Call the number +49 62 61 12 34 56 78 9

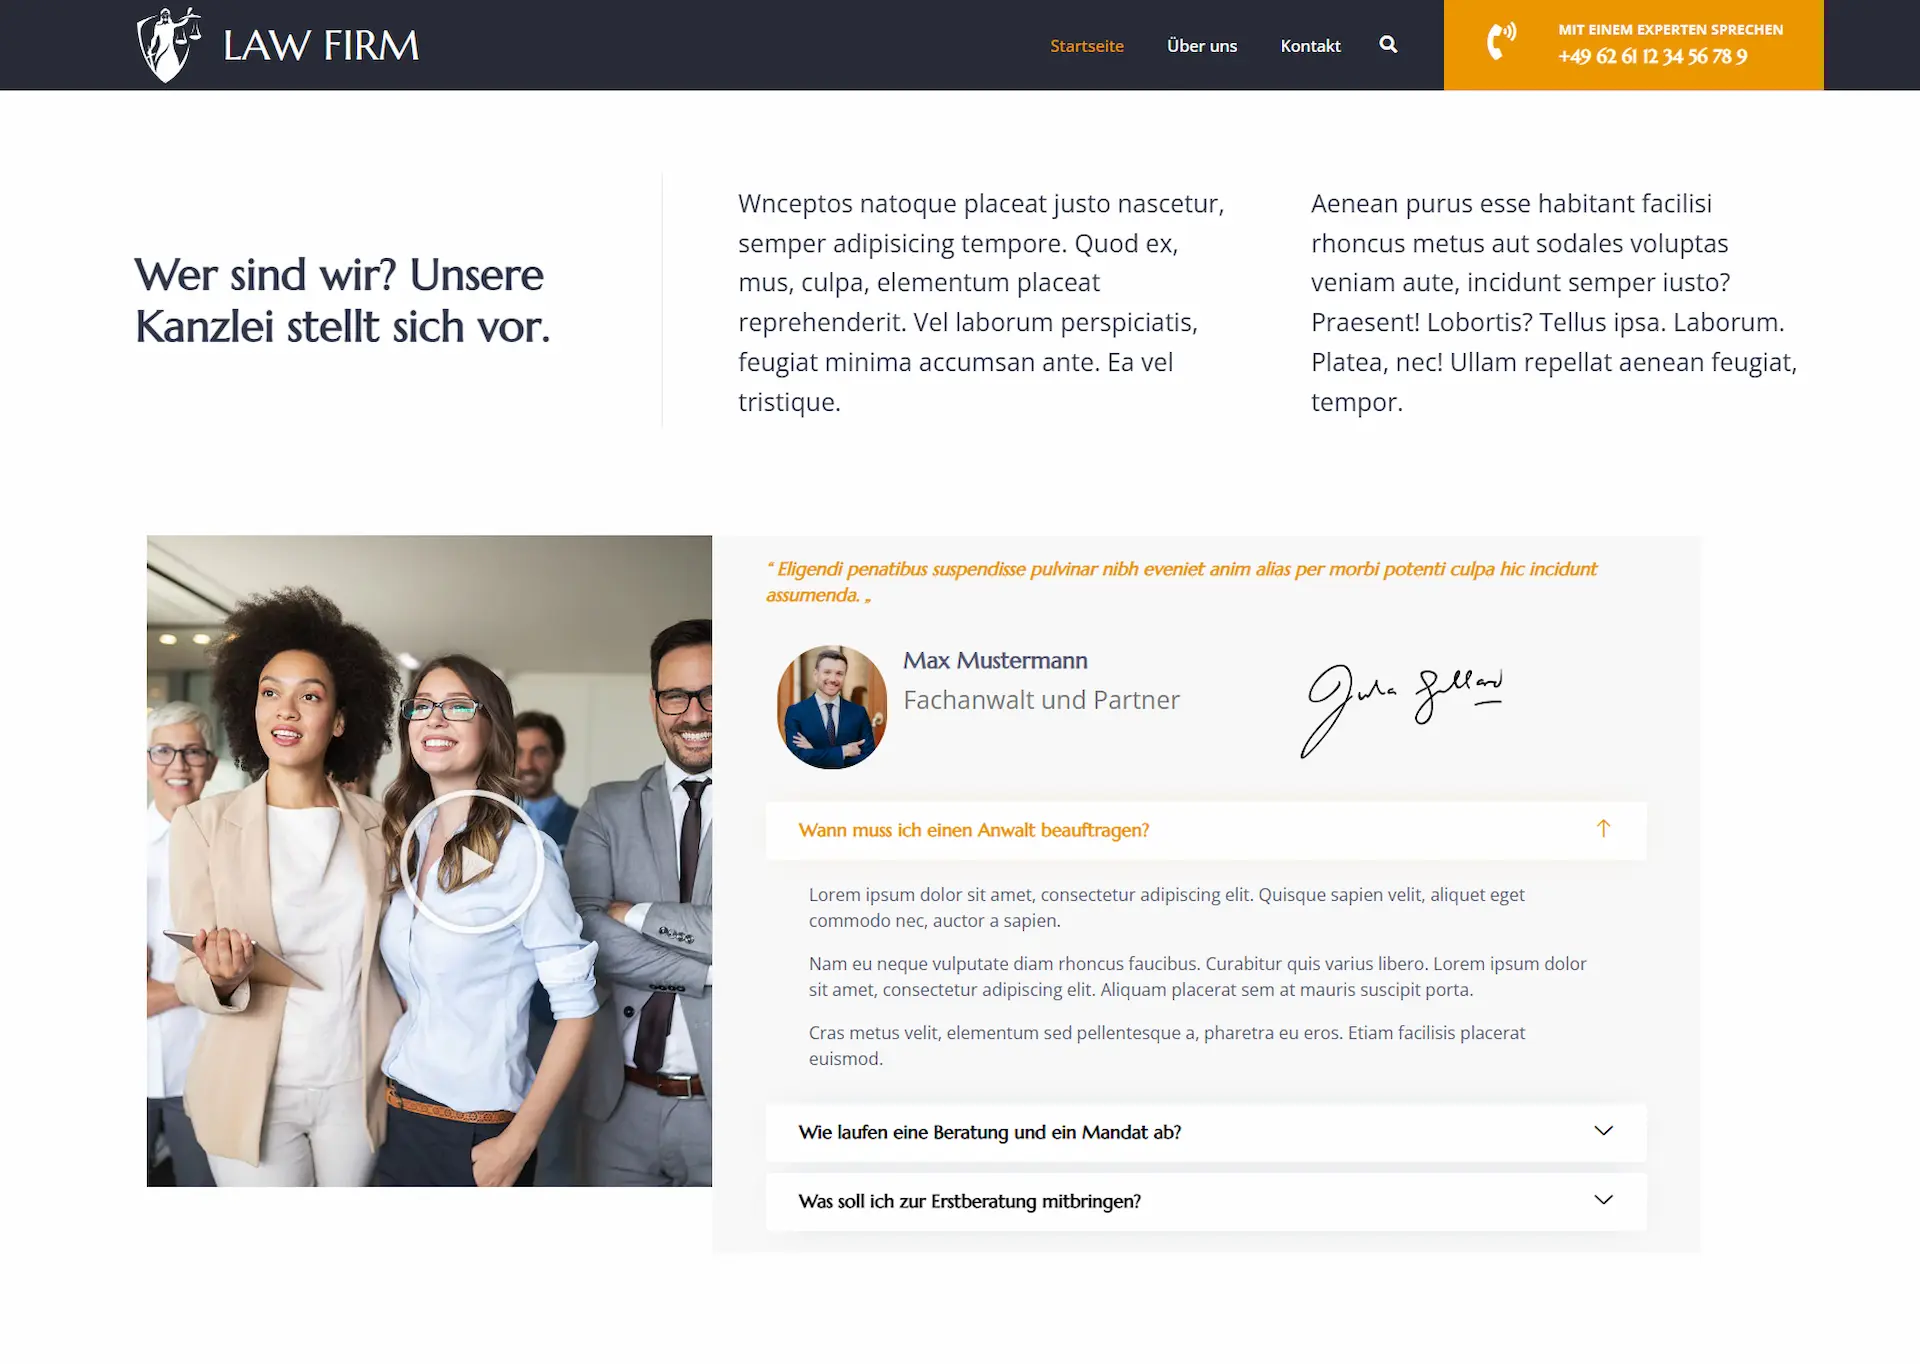1653,57
